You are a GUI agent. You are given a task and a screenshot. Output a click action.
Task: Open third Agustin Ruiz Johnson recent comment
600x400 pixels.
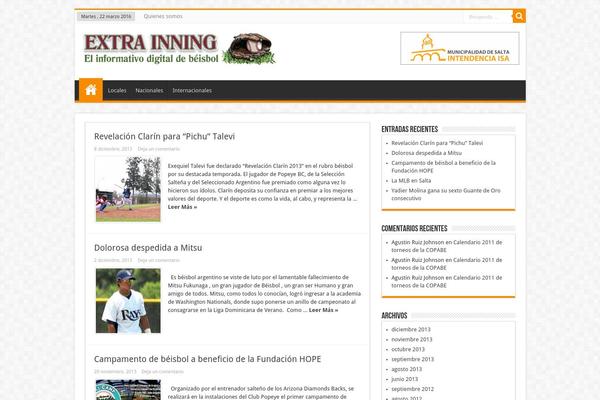(x=447, y=281)
